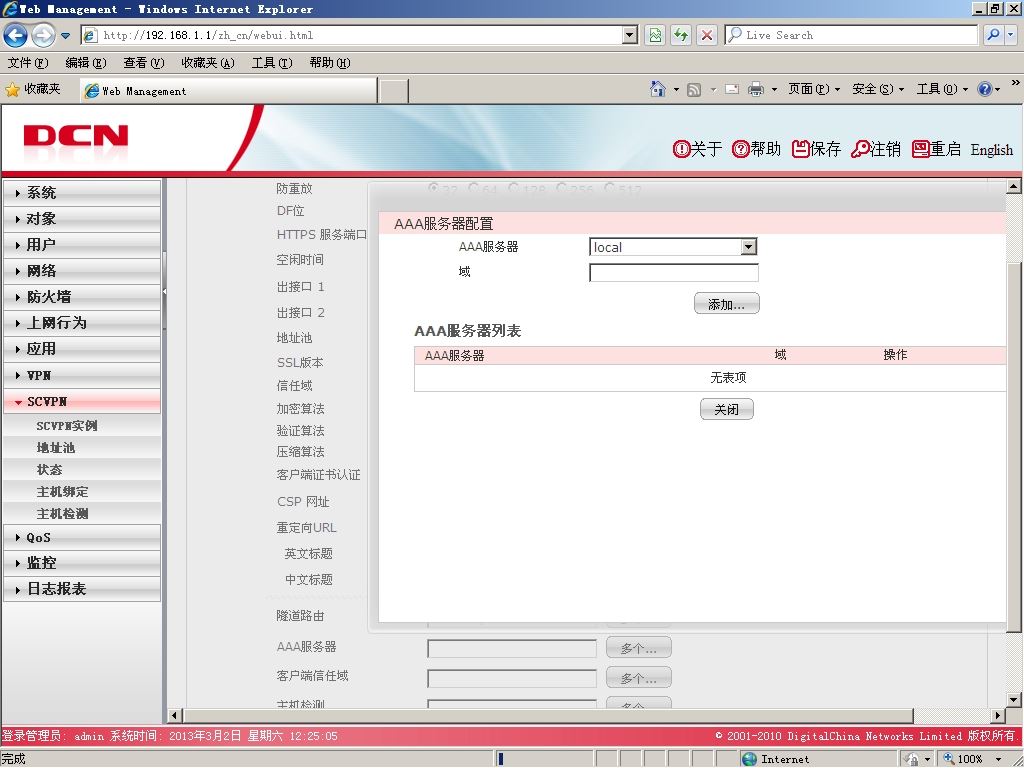The image size is (1024, 768).
Task: Click the Live Search input box
Action: (851, 35)
